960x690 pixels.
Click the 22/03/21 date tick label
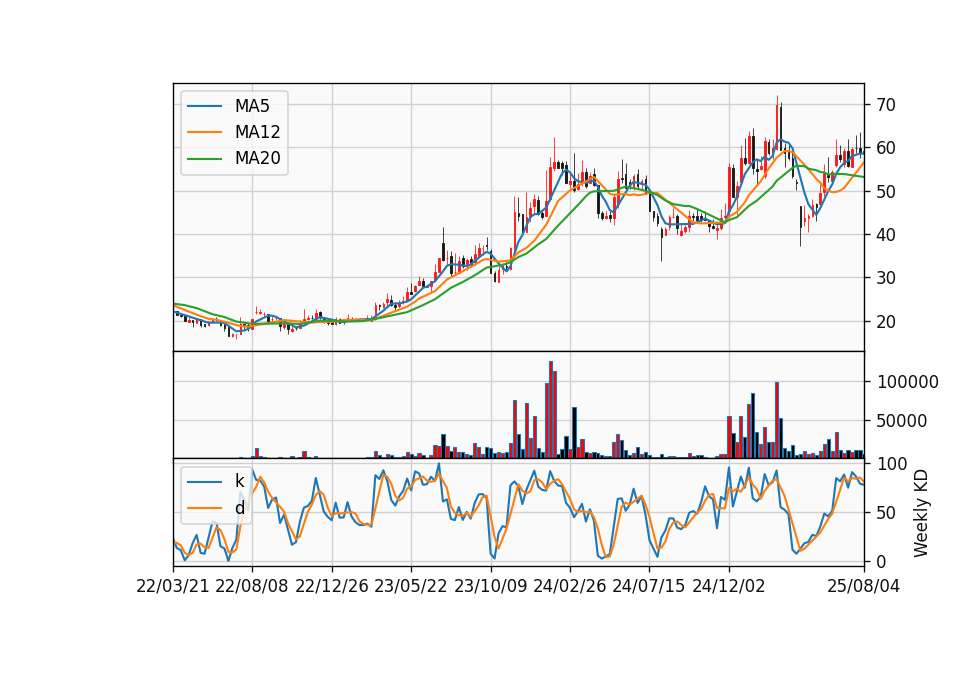[x=173, y=586]
